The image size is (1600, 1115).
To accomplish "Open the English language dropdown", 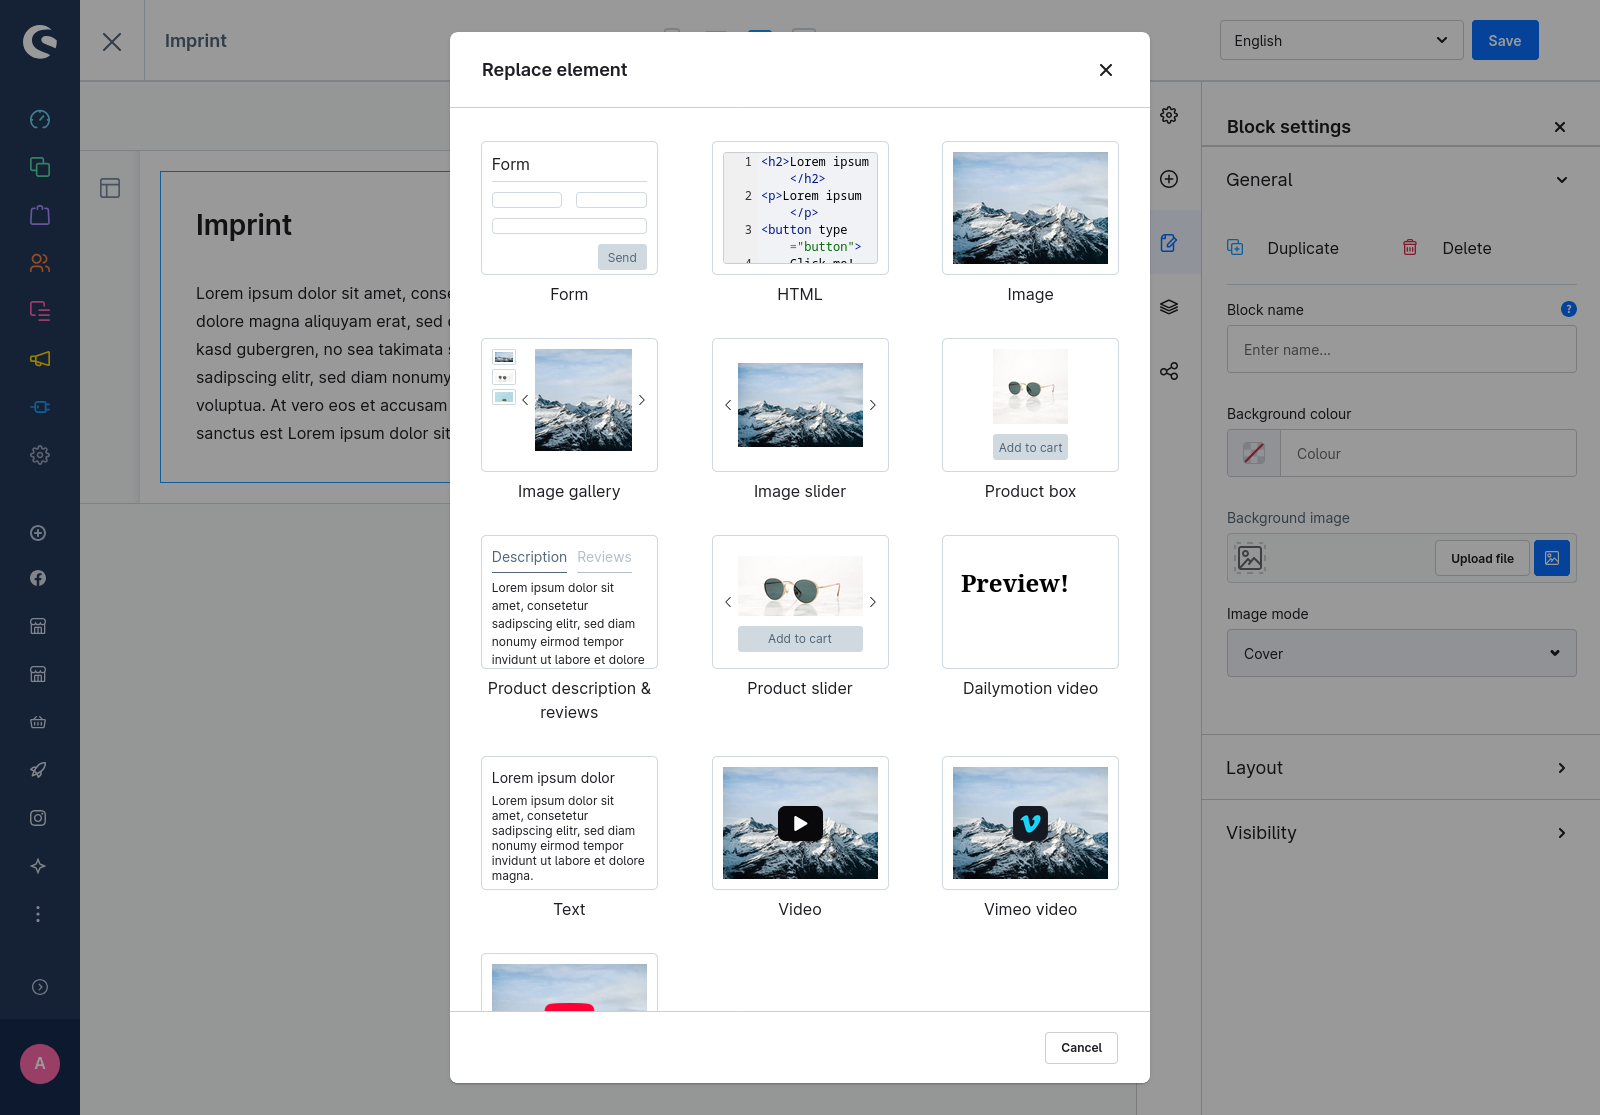I will pyautogui.click(x=1342, y=41).
